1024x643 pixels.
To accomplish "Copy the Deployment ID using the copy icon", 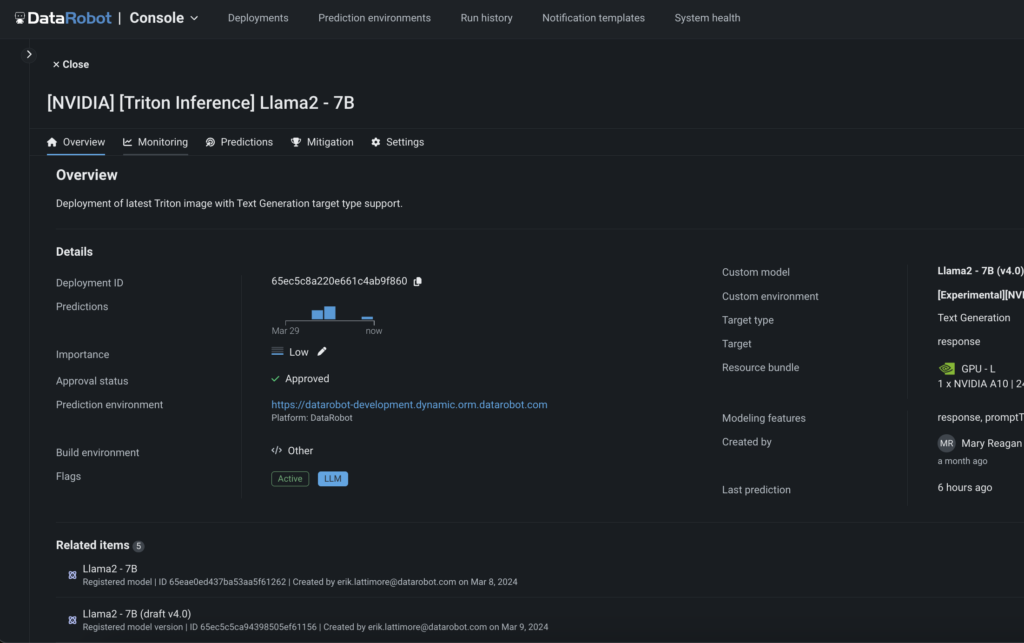I will (418, 281).
